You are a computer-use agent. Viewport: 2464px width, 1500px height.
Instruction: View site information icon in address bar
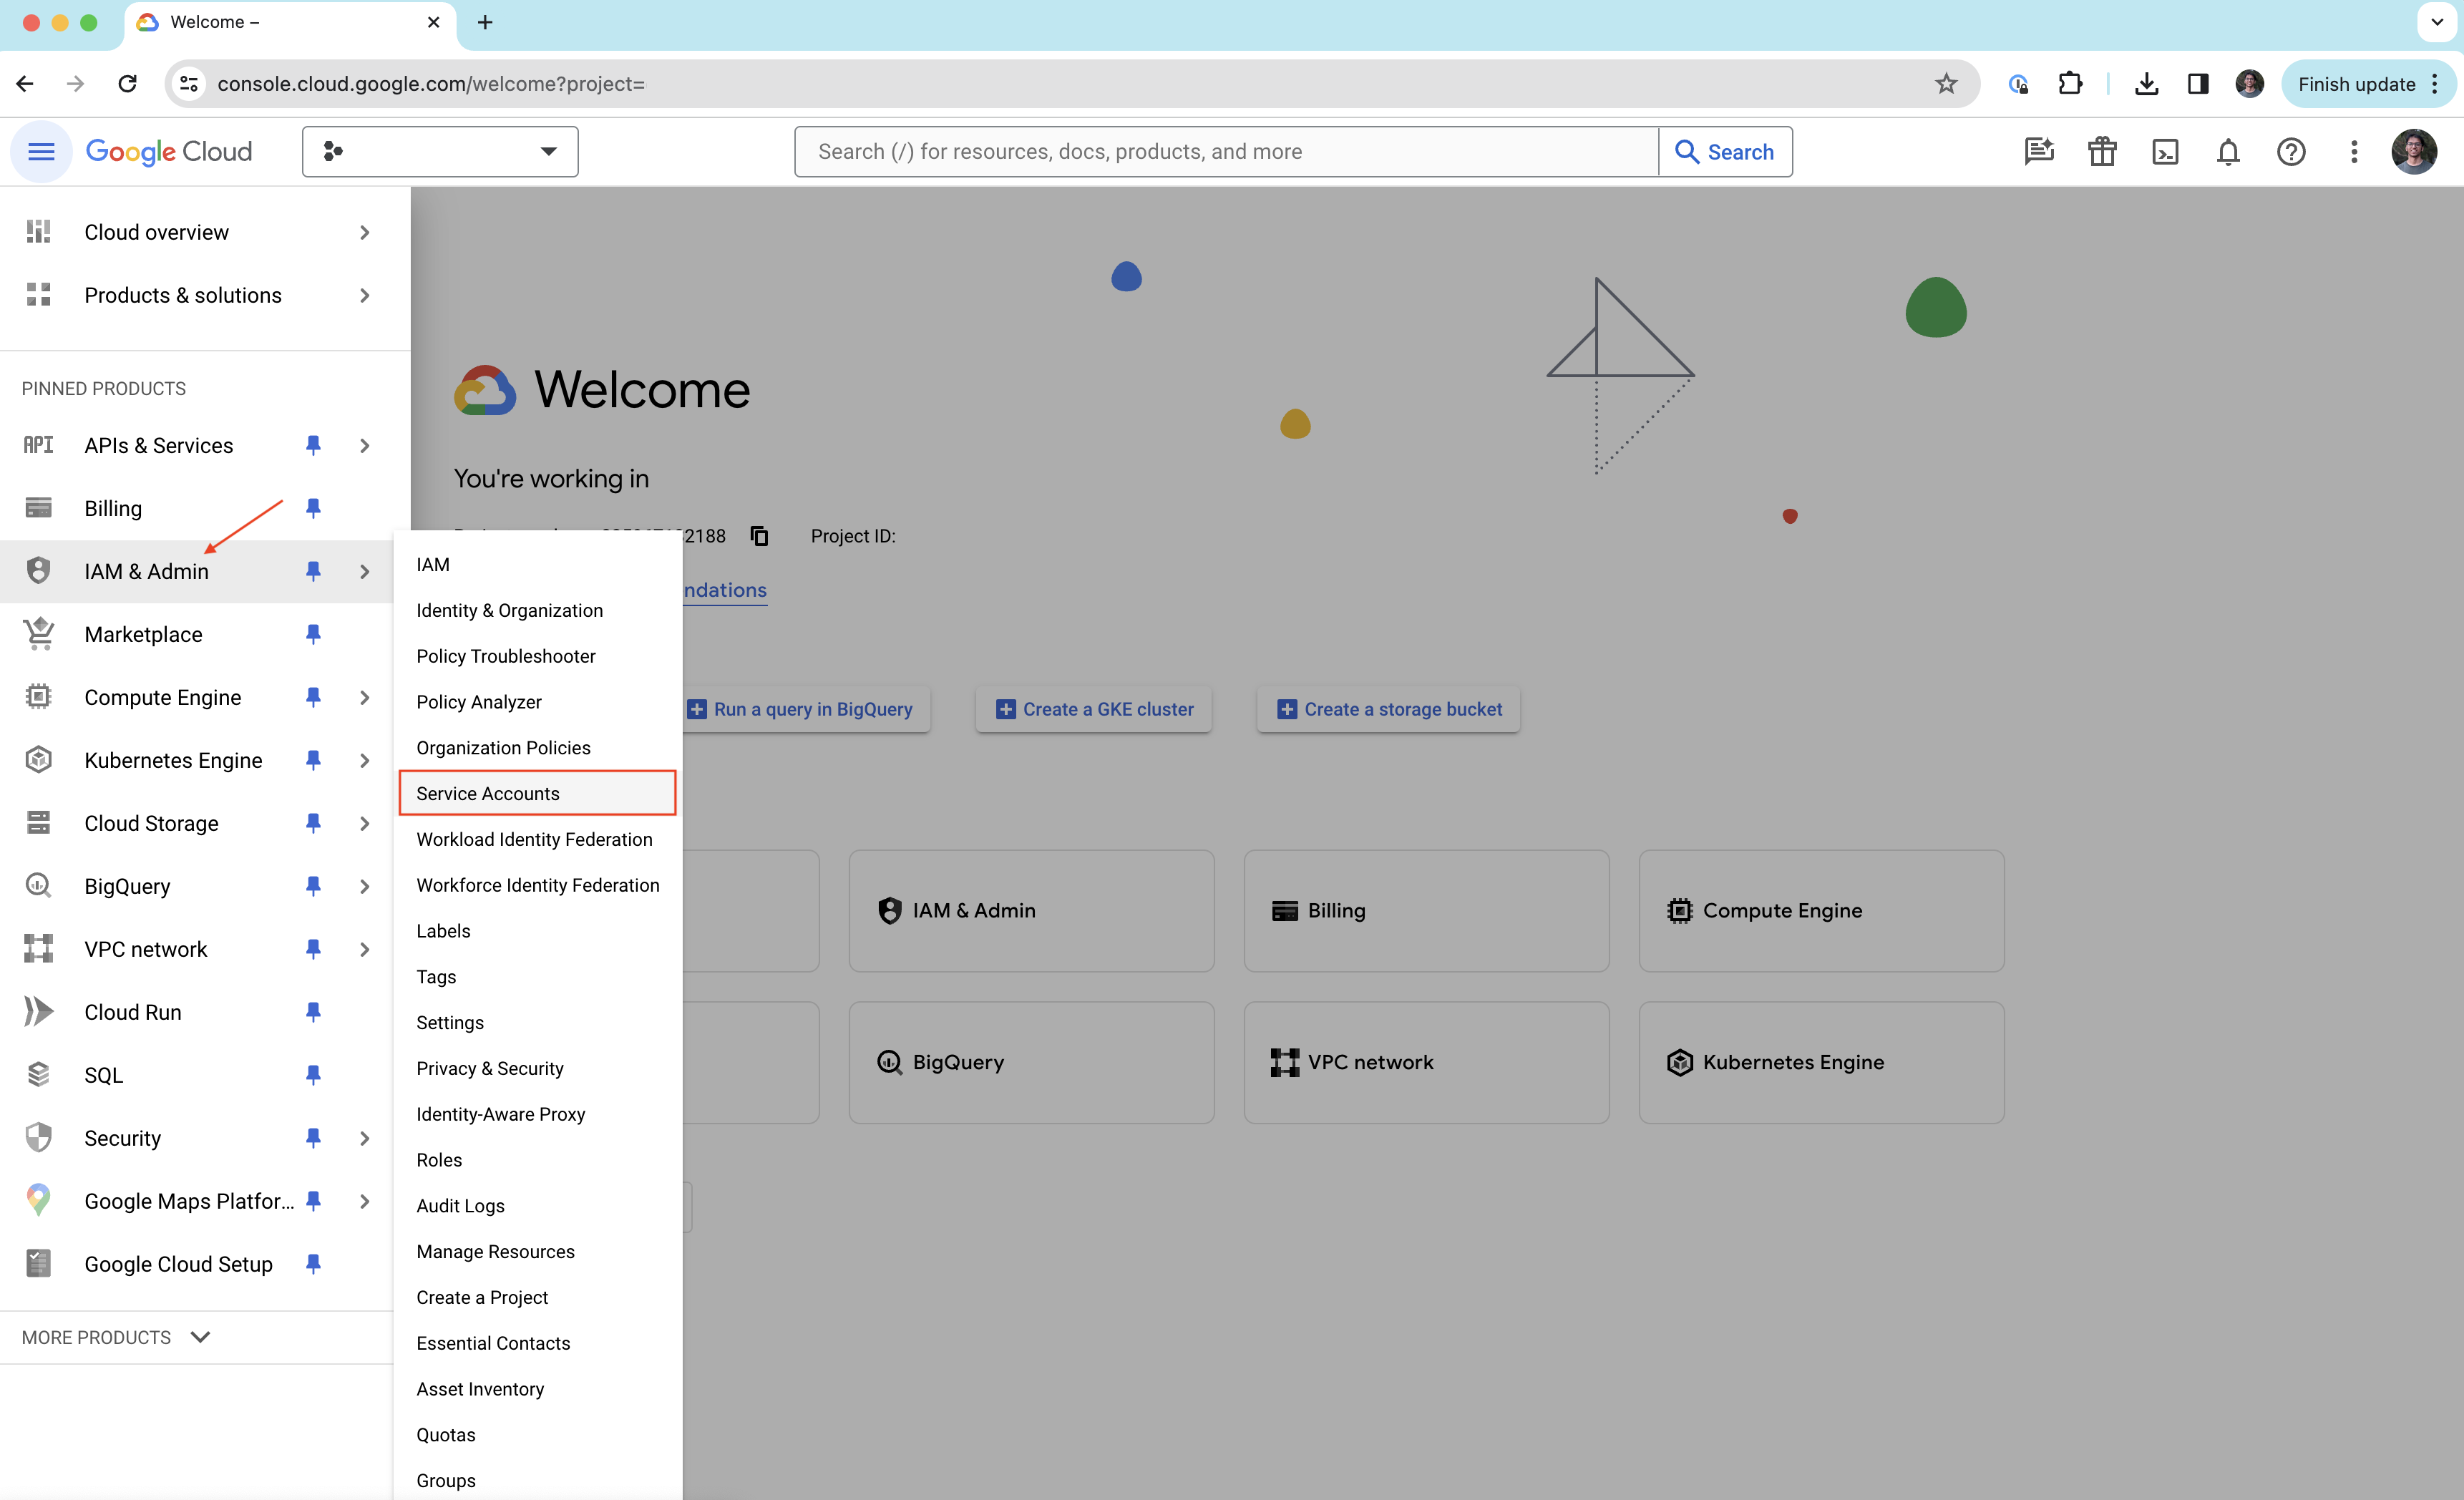click(x=189, y=84)
